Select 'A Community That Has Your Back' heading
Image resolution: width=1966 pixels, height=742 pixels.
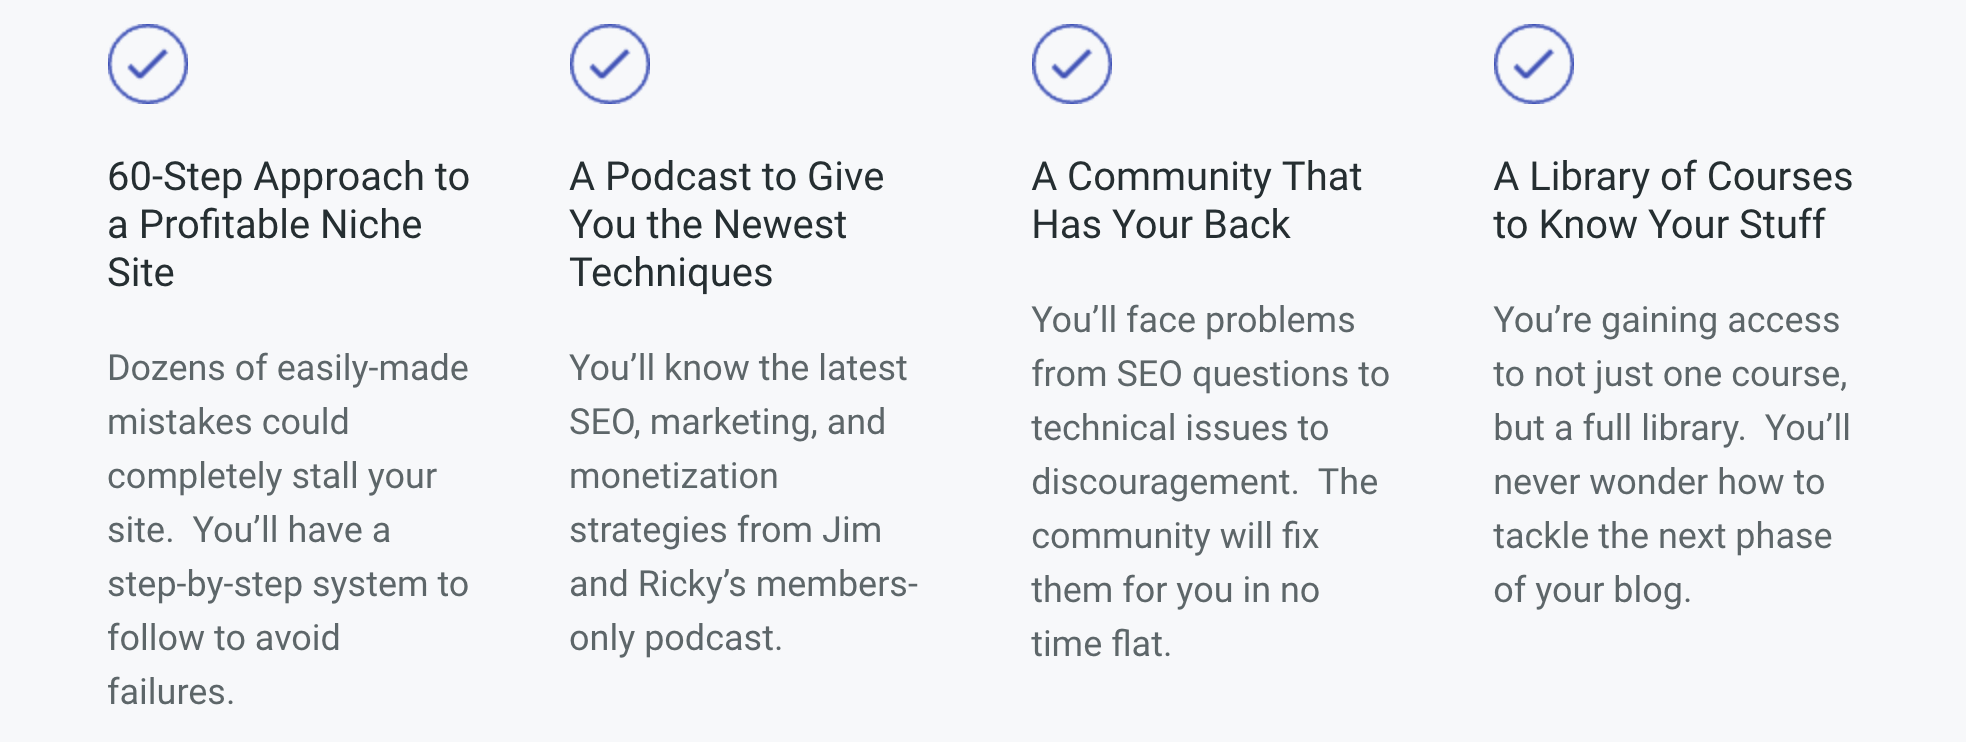1197,201
